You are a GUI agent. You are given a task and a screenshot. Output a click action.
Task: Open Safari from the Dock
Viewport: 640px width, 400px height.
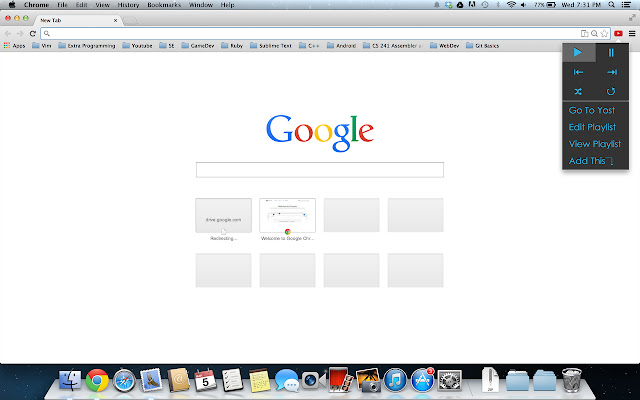point(124,380)
